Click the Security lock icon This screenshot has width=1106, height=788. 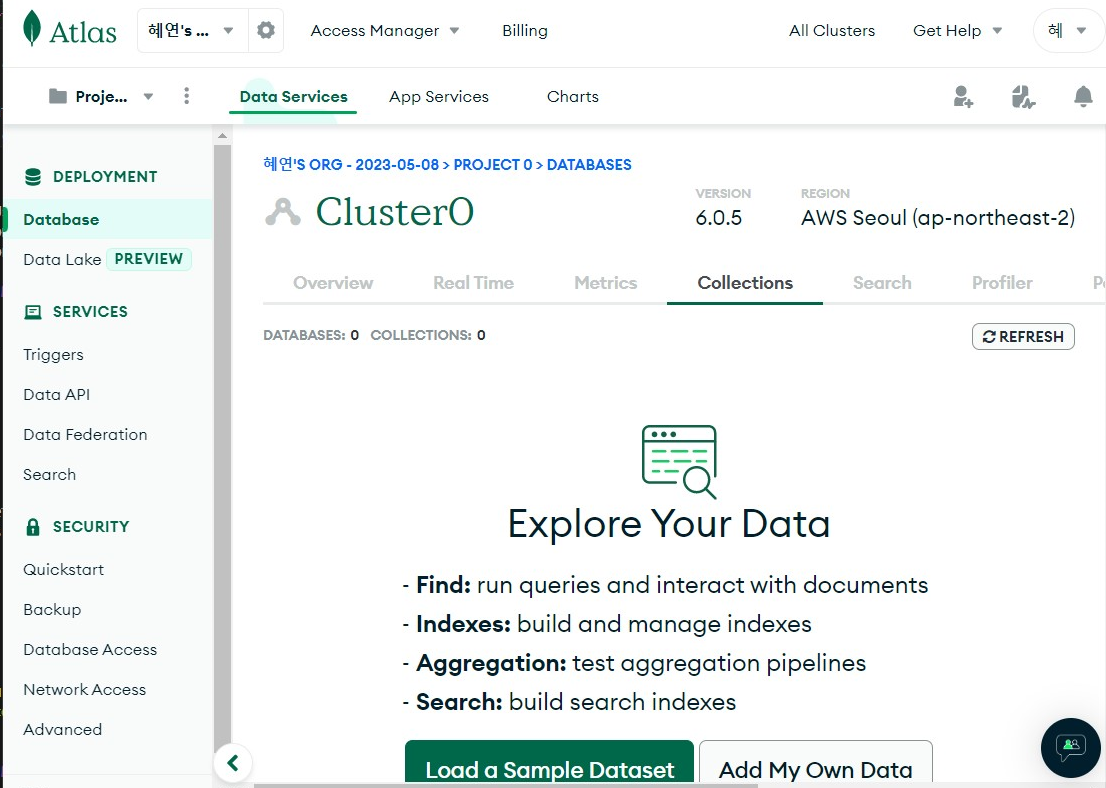[x=33, y=527]
